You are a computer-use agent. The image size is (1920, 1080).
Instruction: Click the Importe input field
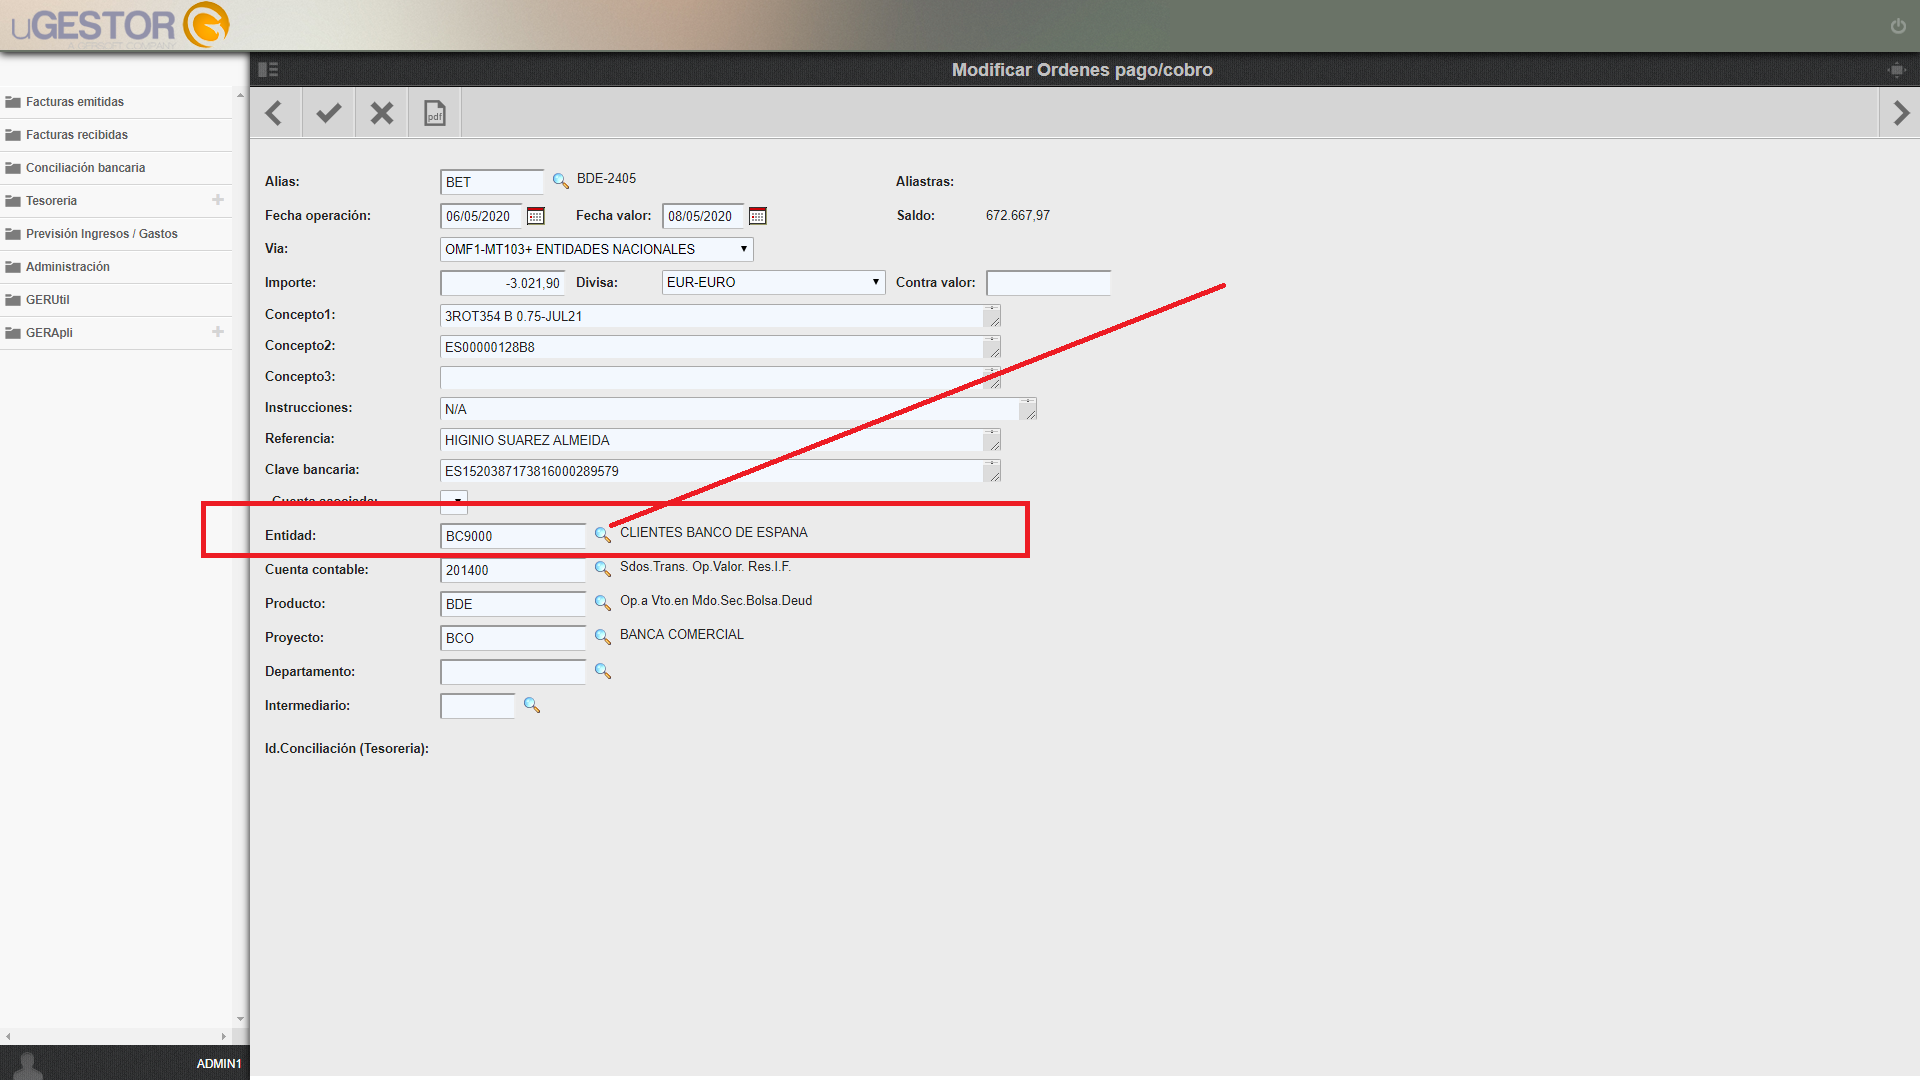click(503, 283)
